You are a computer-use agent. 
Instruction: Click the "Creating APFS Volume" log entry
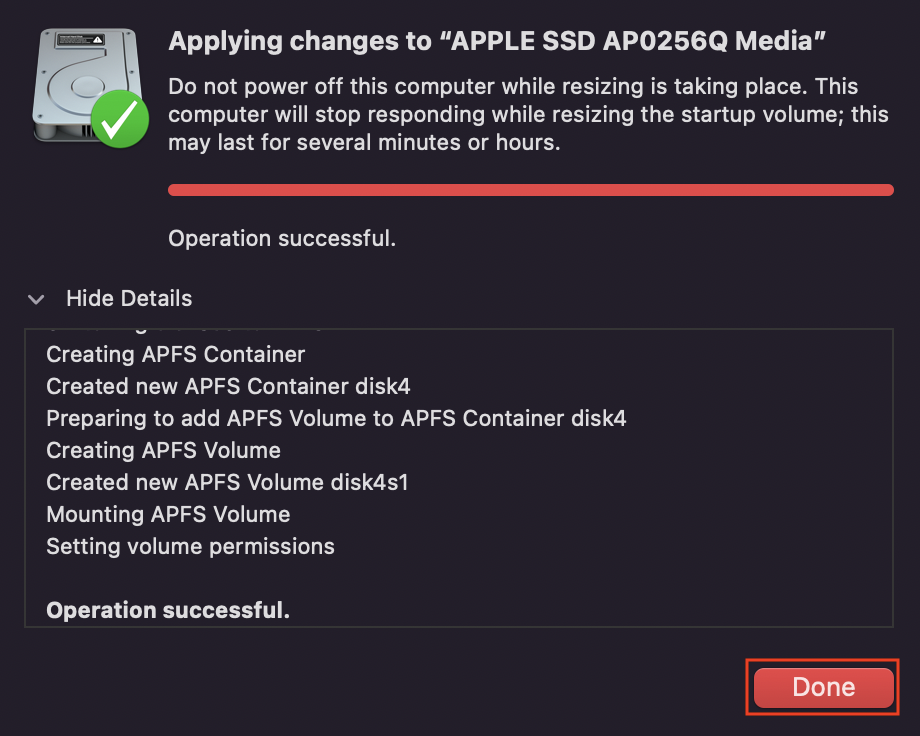163,450
